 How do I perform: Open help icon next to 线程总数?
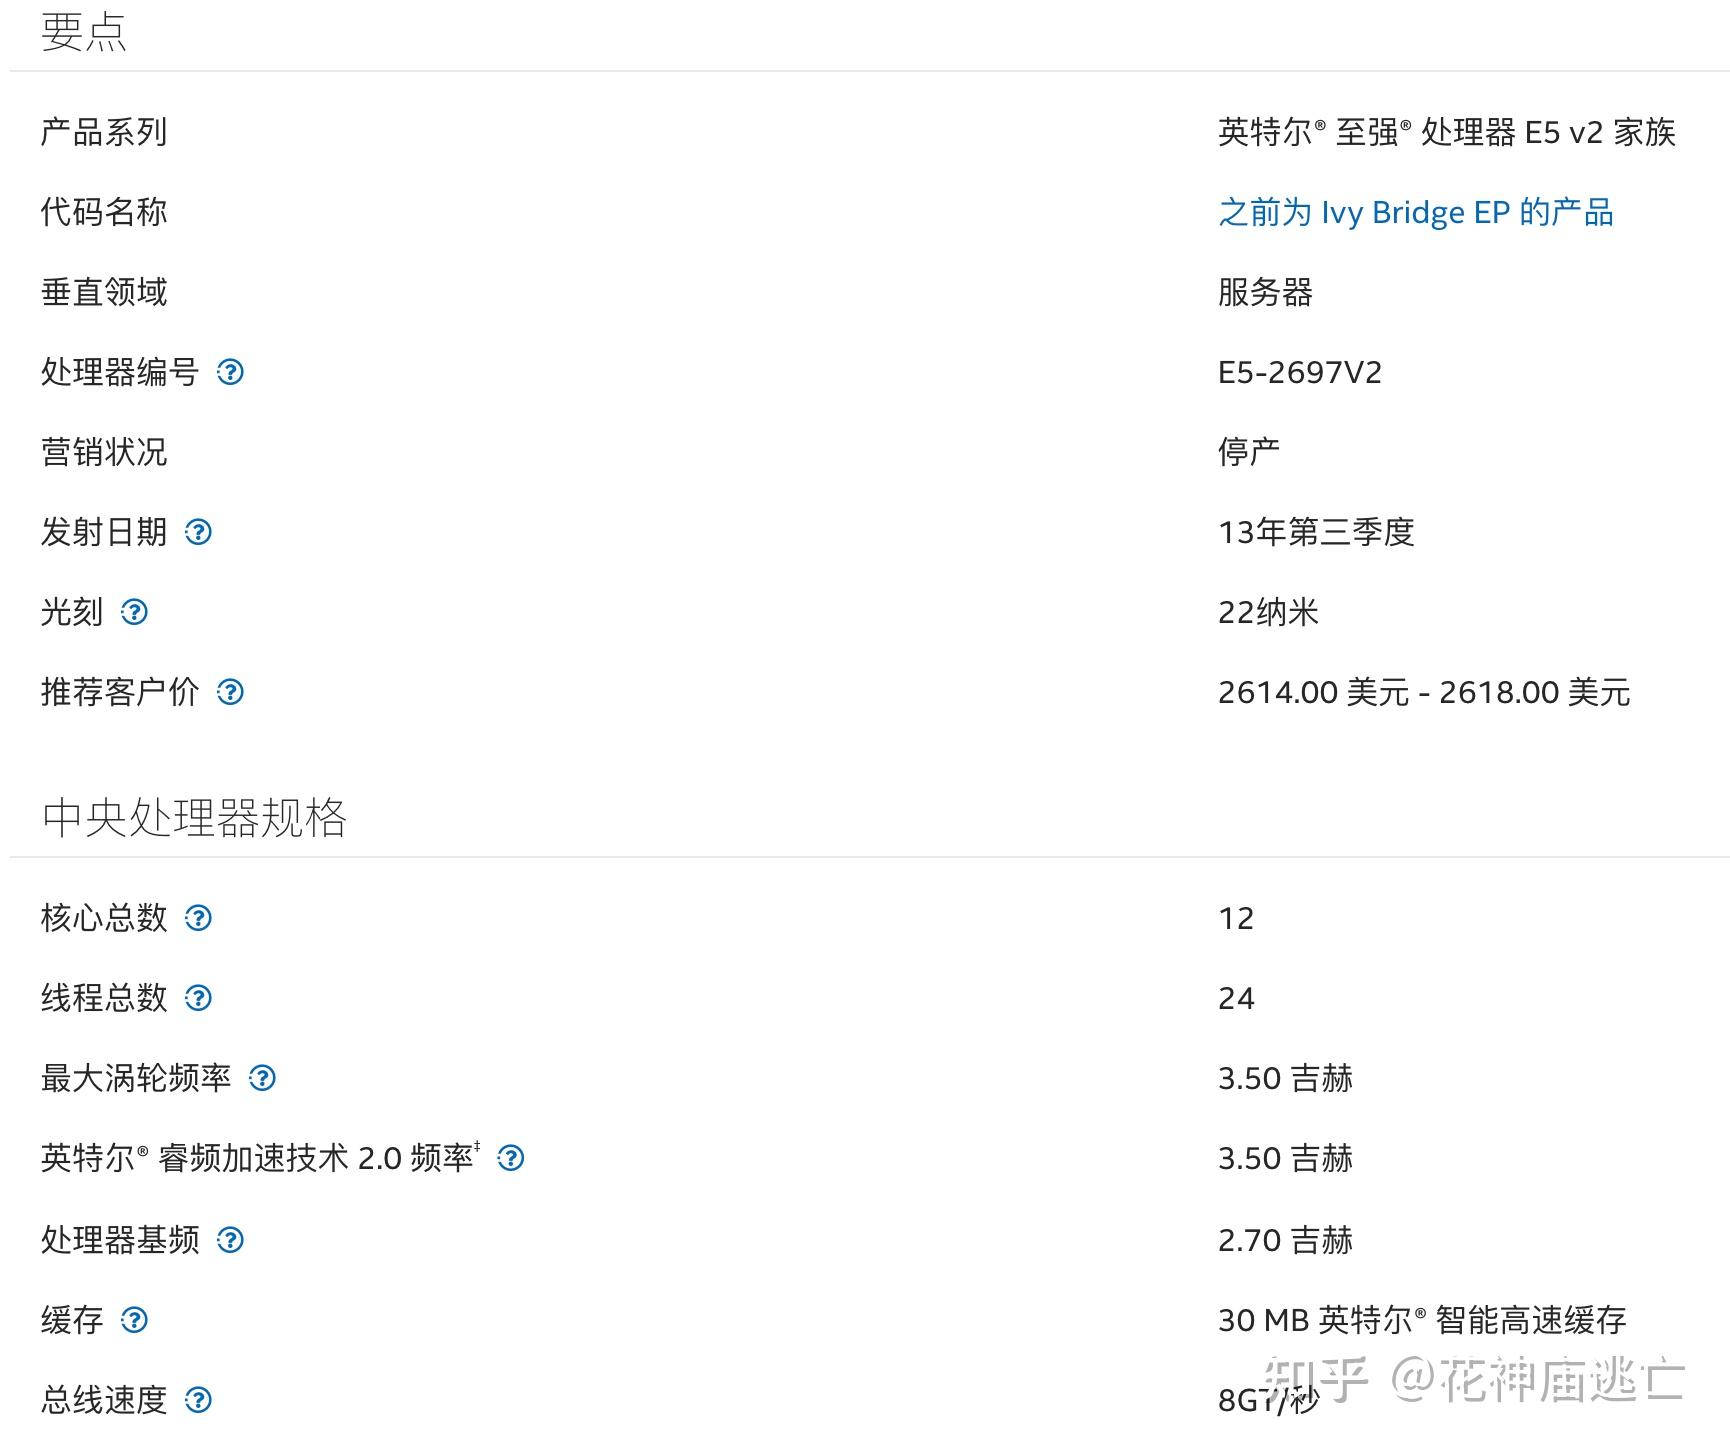pos(199,998)
